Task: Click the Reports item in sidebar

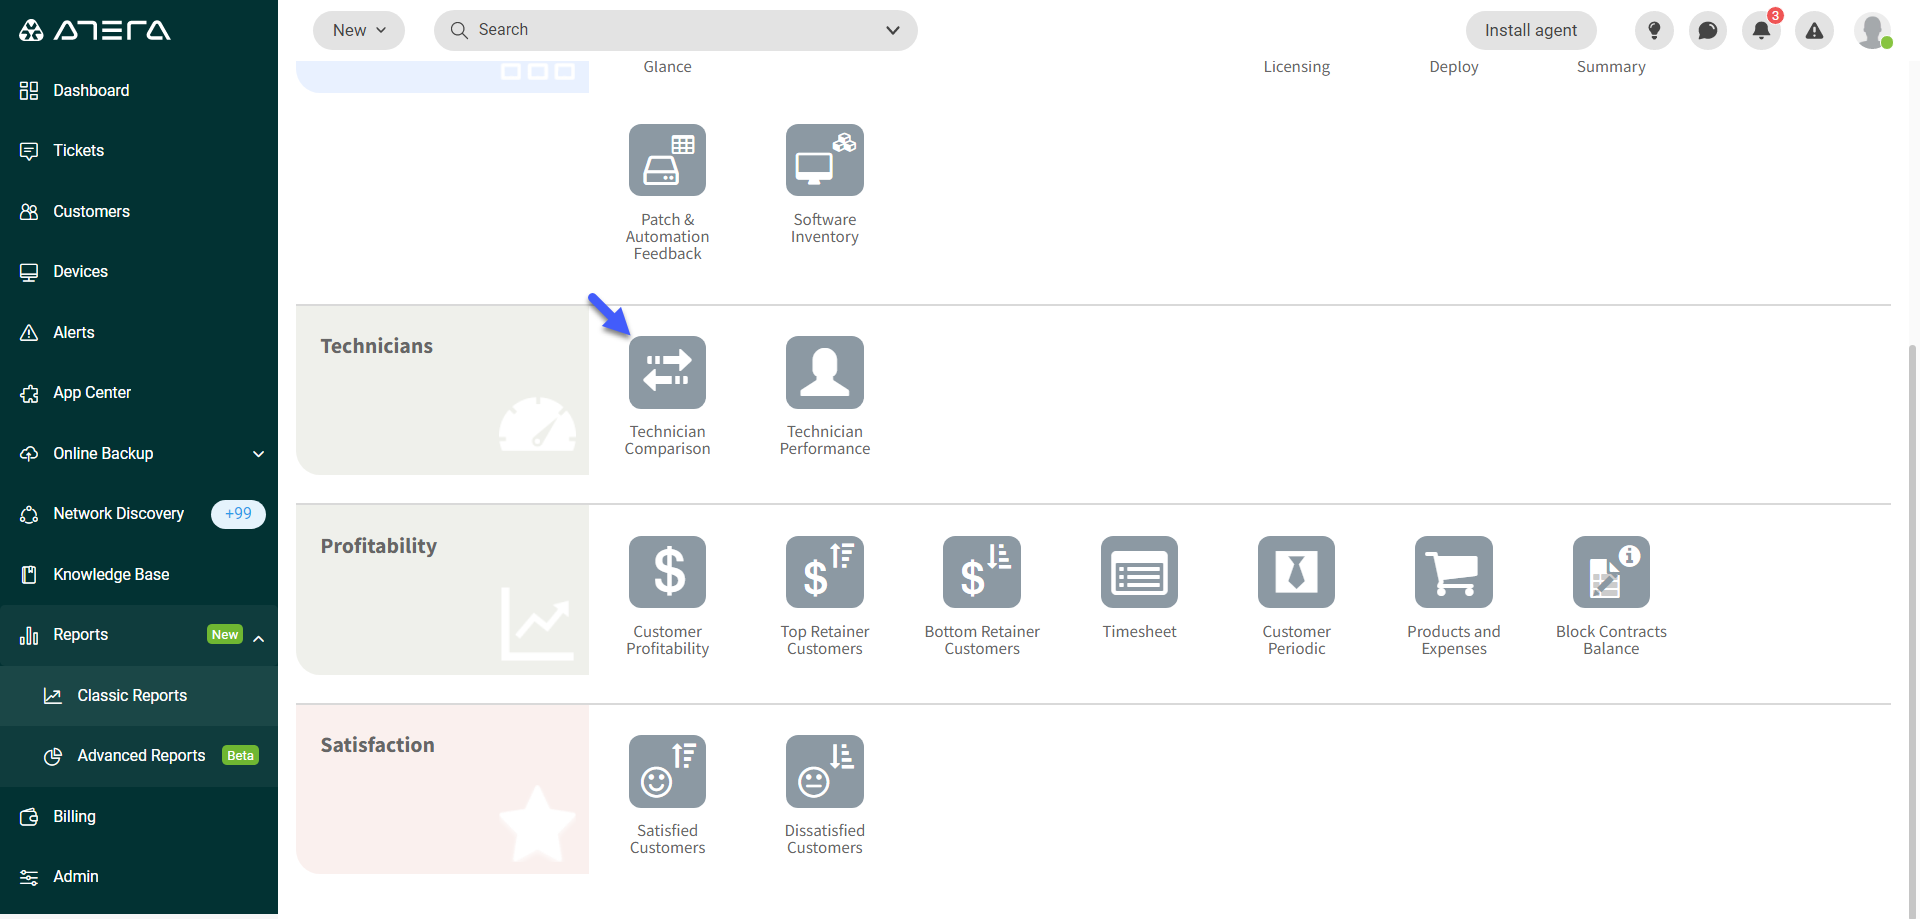Action: point(139,635)
